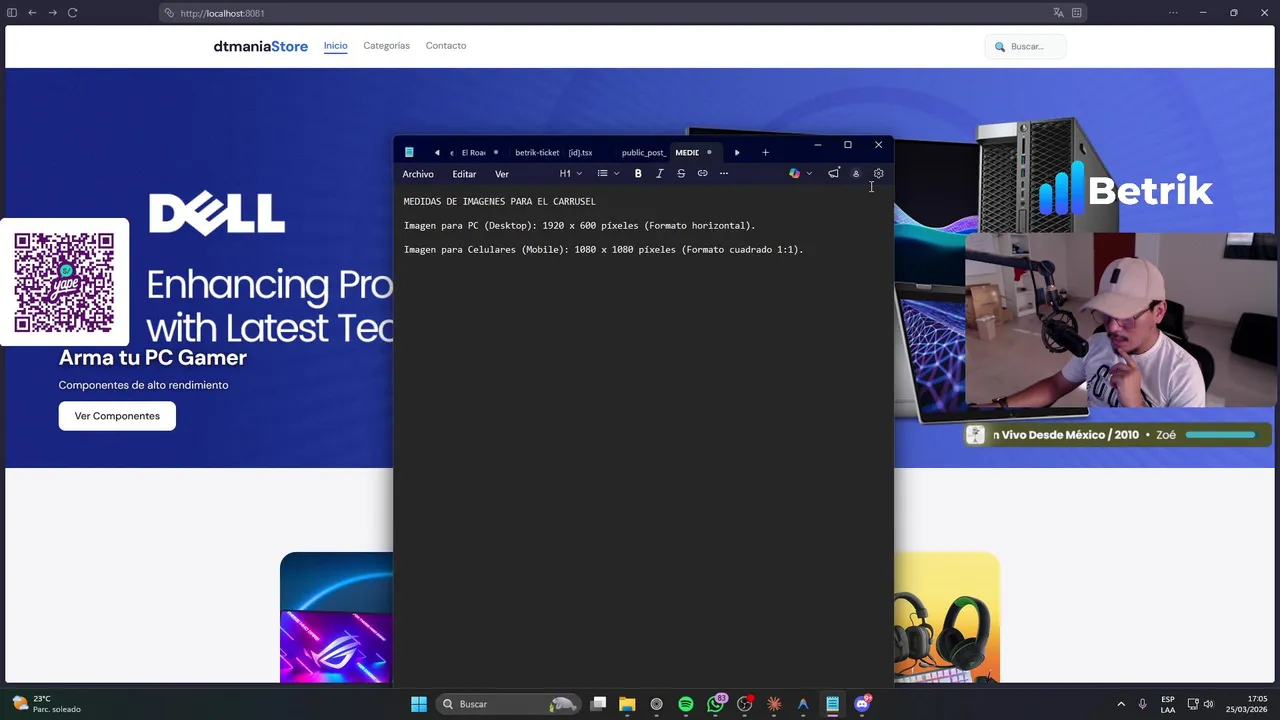Open the volume control in the tray

[1209, 704]
